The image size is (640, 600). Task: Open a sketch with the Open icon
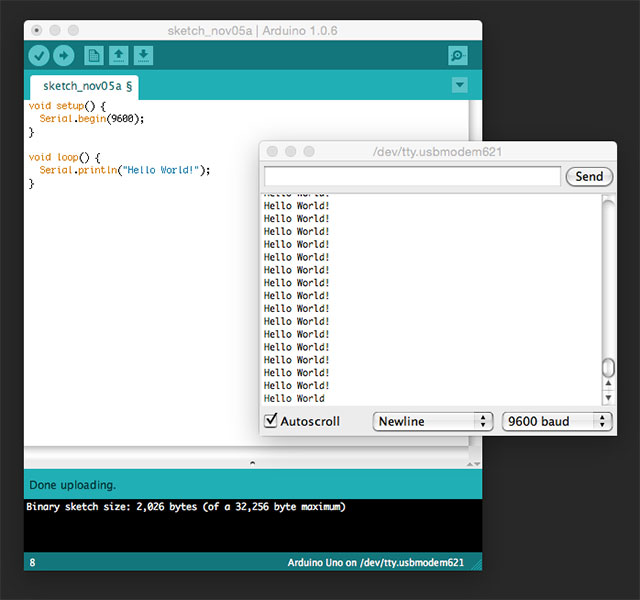118,56
